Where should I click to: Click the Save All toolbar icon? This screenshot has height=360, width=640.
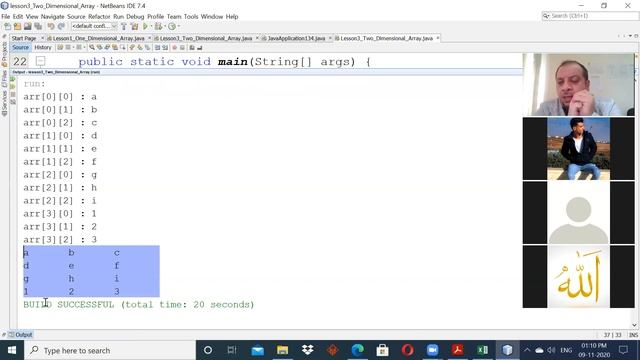[38, 26]
